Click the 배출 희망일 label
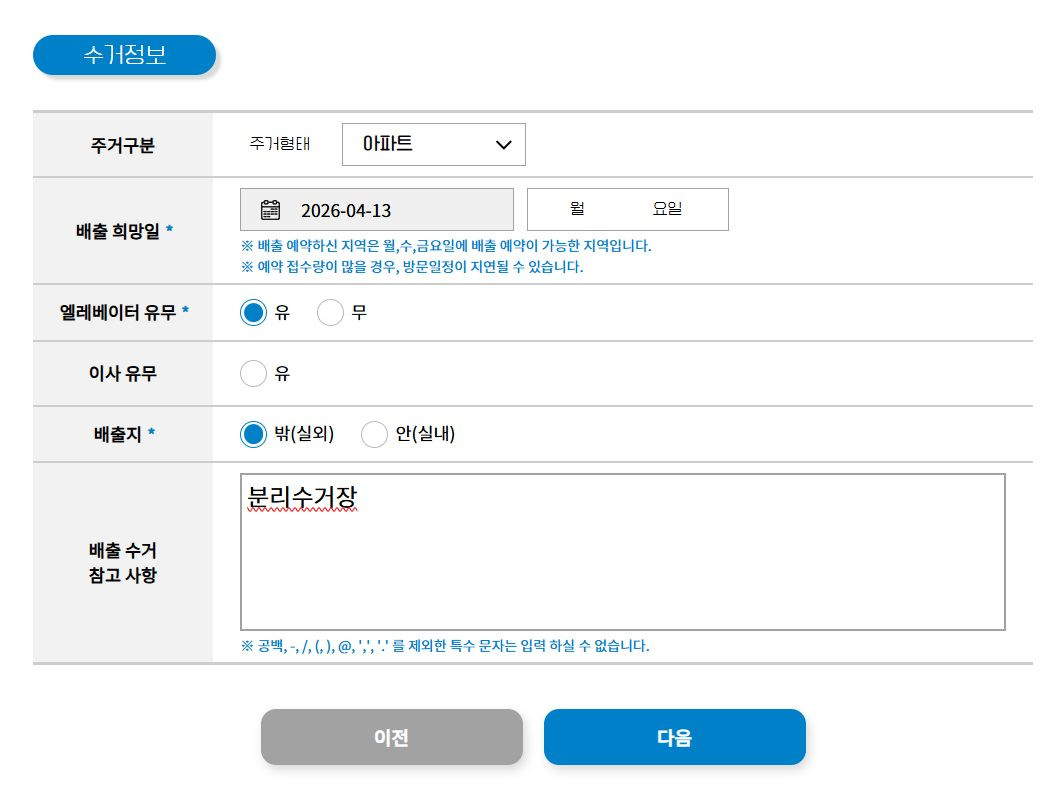 pyautogui.click(x=124, y=231)
